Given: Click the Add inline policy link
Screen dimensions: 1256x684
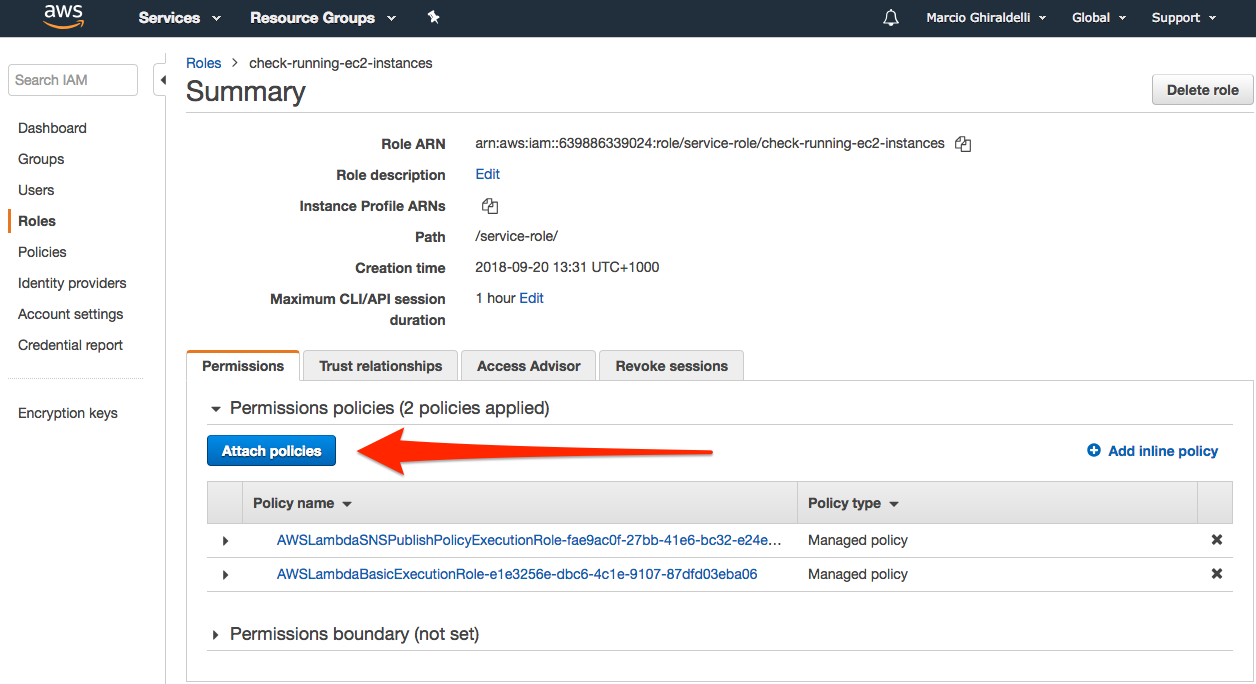Looking at the screenshot, I should [x=1152, y=451].
